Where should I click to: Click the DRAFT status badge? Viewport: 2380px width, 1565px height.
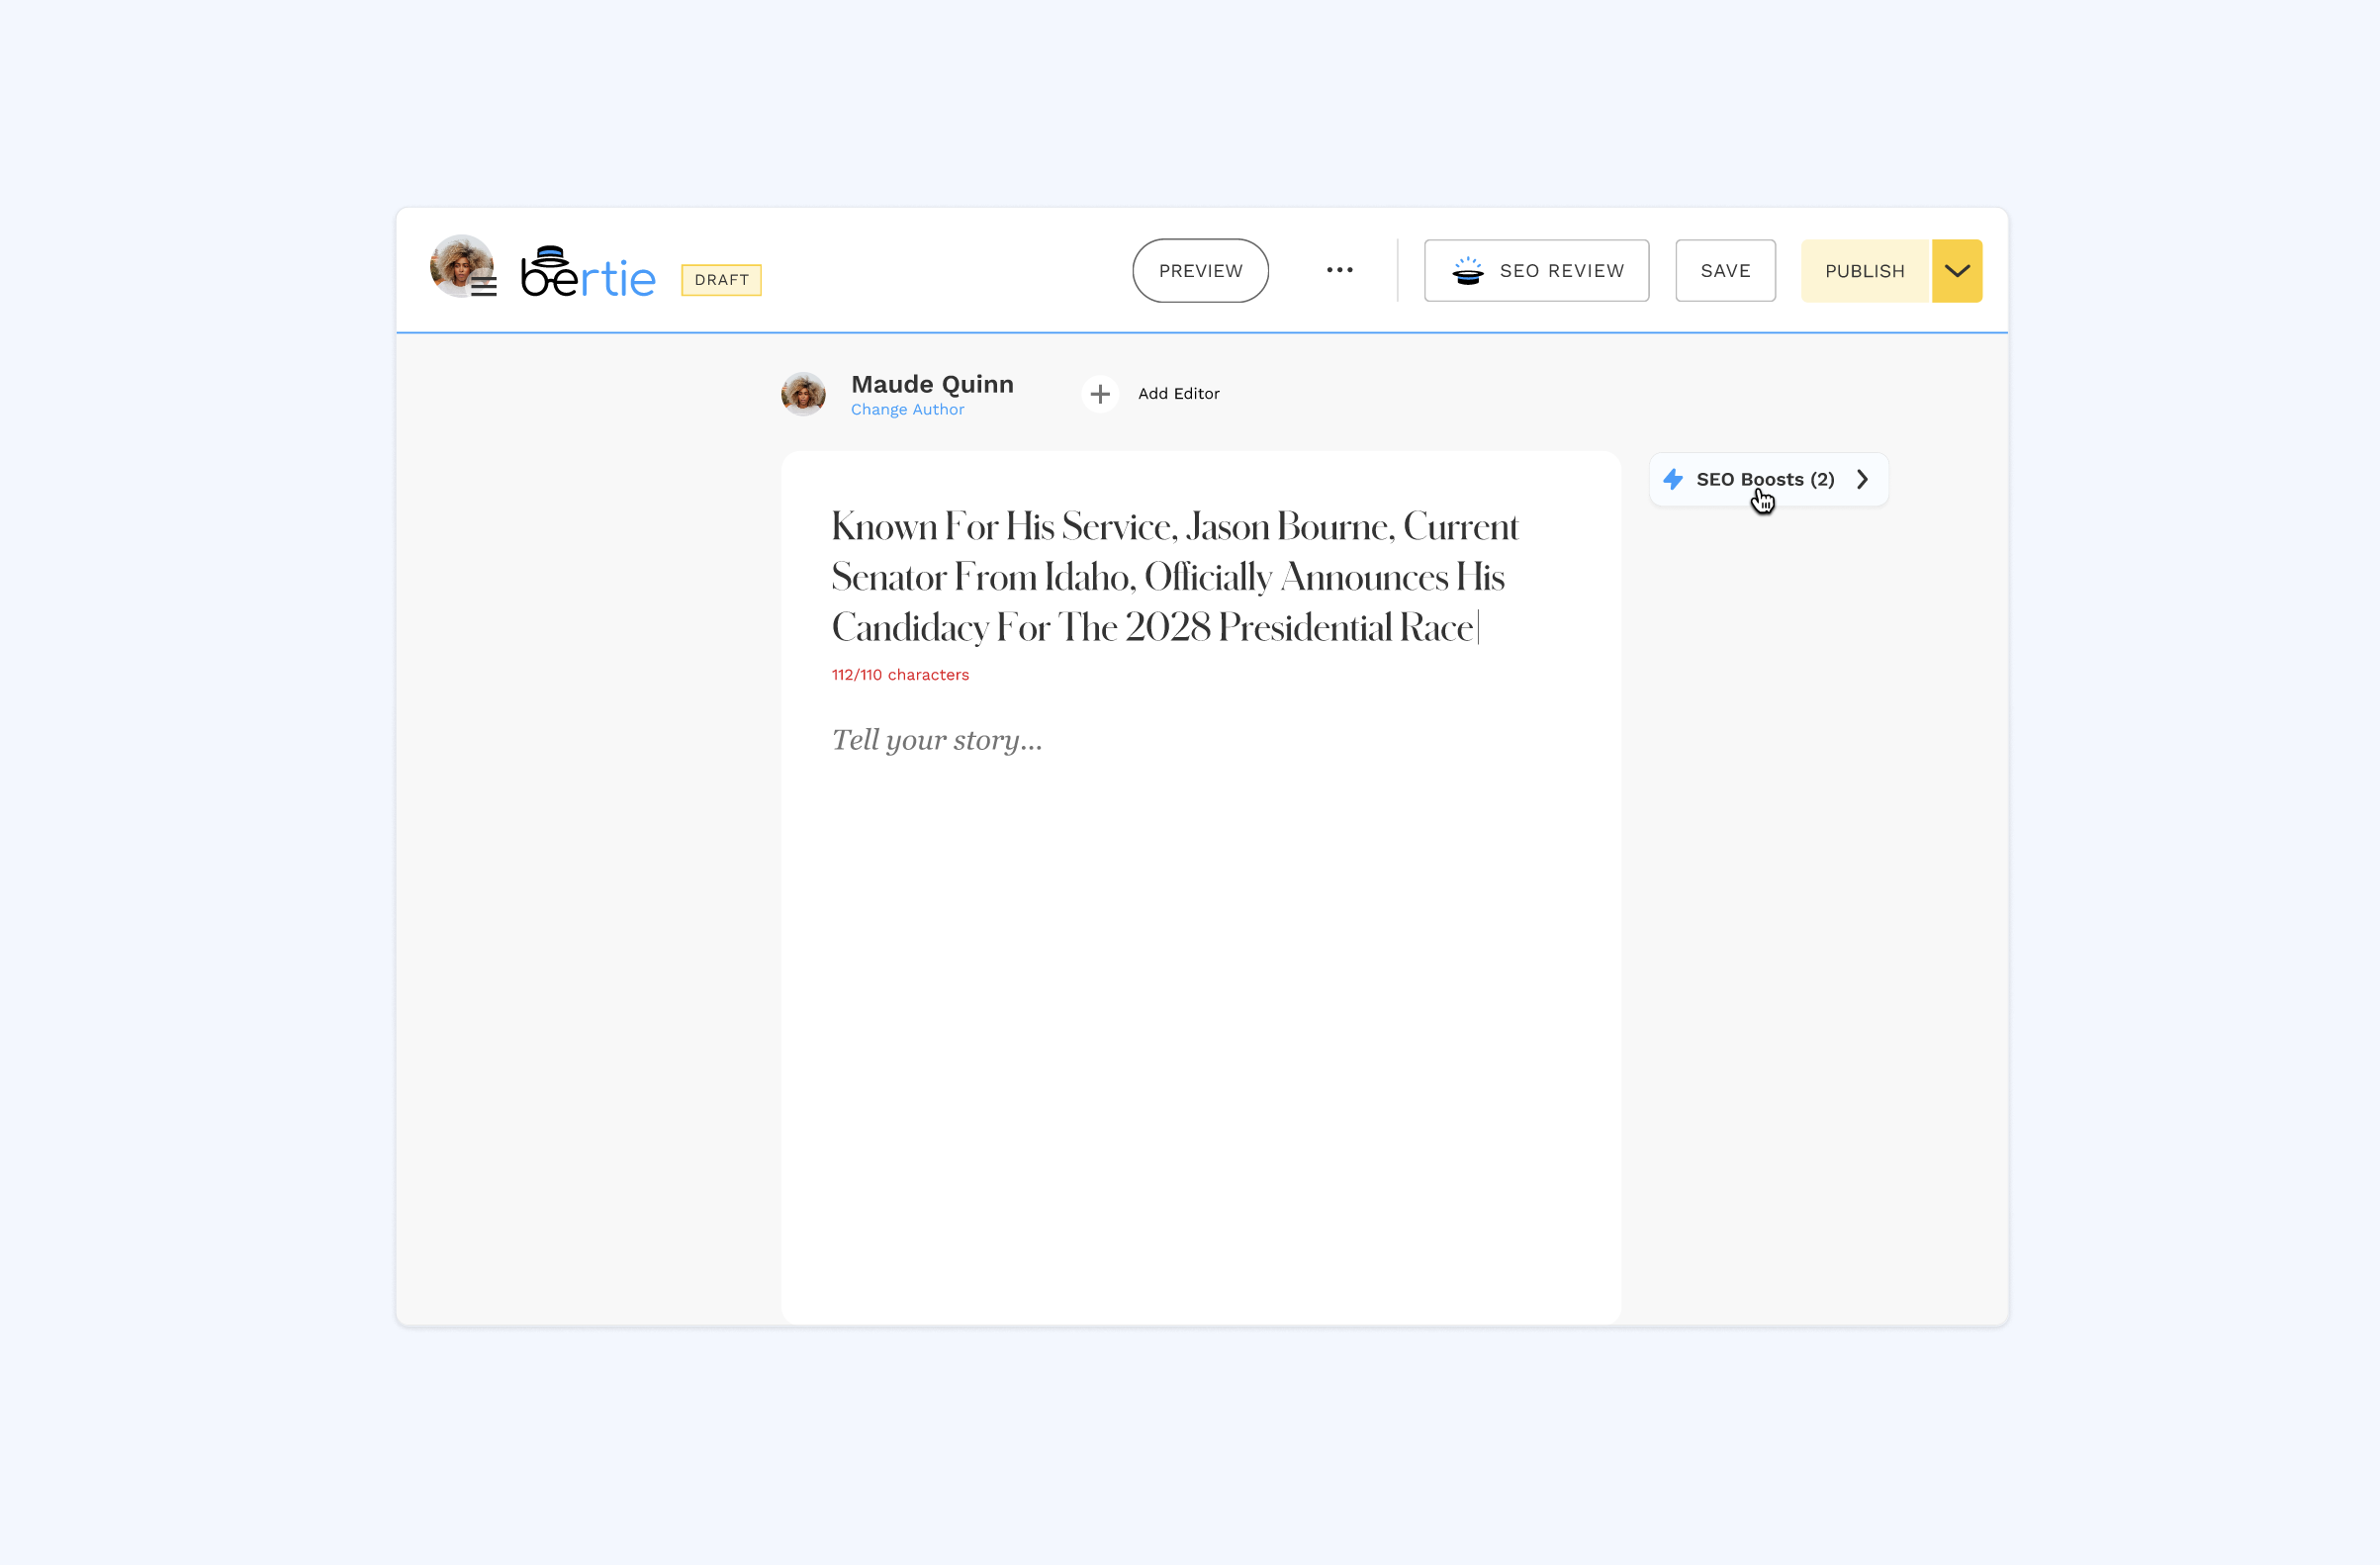(x=721, y=280)
